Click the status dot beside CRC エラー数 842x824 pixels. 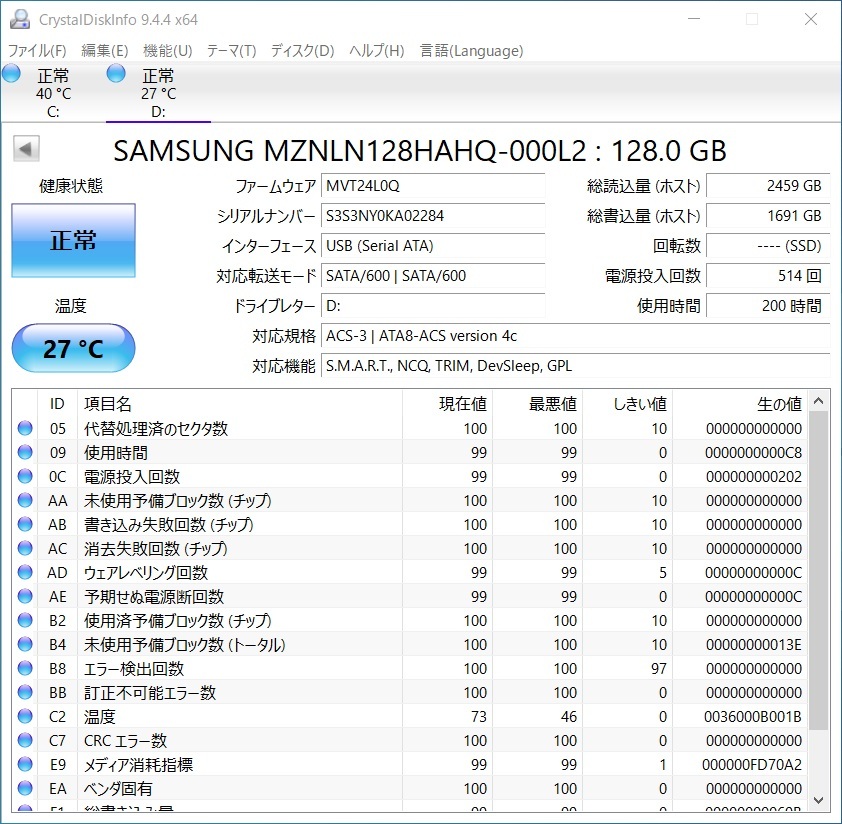tap(25, 740)
